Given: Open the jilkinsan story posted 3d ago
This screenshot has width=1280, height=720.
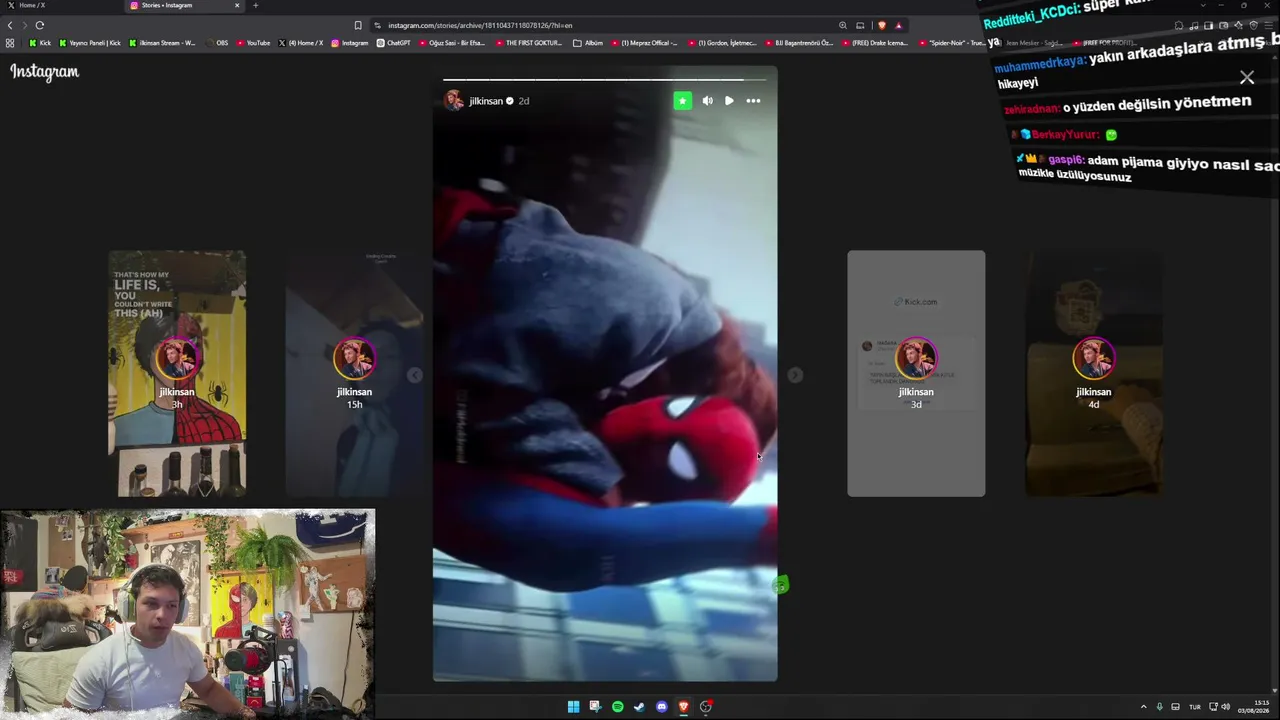Looking at the screenshot, I should click(916, 373).
